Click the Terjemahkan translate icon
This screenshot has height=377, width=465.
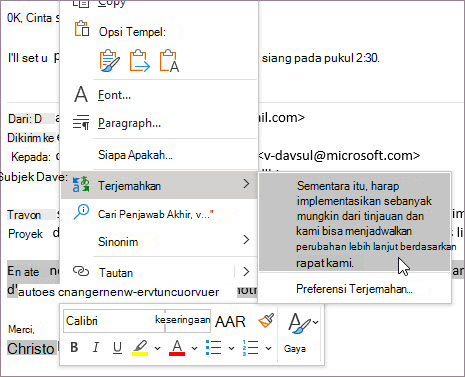[x=81, y=184]
